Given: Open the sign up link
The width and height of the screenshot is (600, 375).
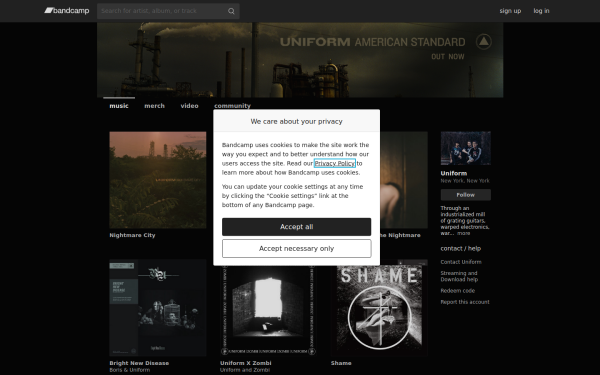Looking at the screenshot, I should 510,11.
